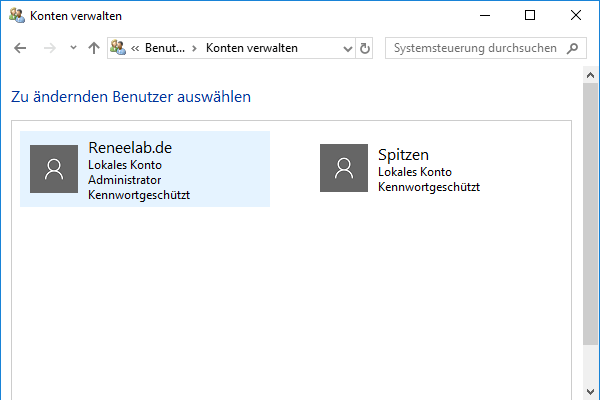This screenshot has height=400, width=600.
Task: Close the Konten verwalten window
Action: coord(576,16)
